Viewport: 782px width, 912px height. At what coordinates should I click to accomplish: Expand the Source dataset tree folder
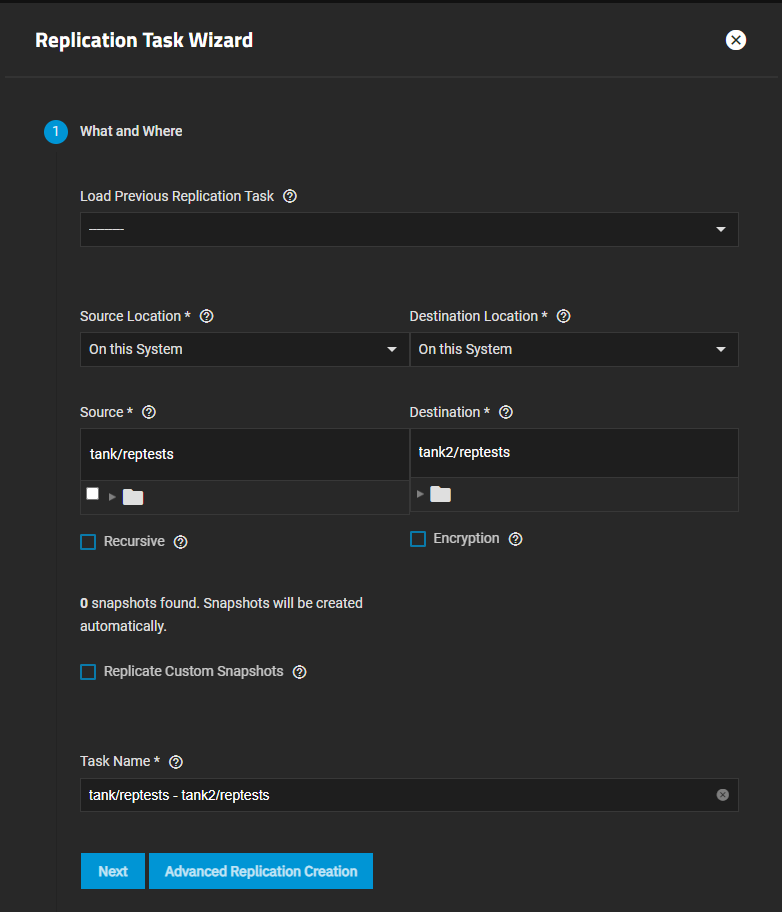[113, 497]
